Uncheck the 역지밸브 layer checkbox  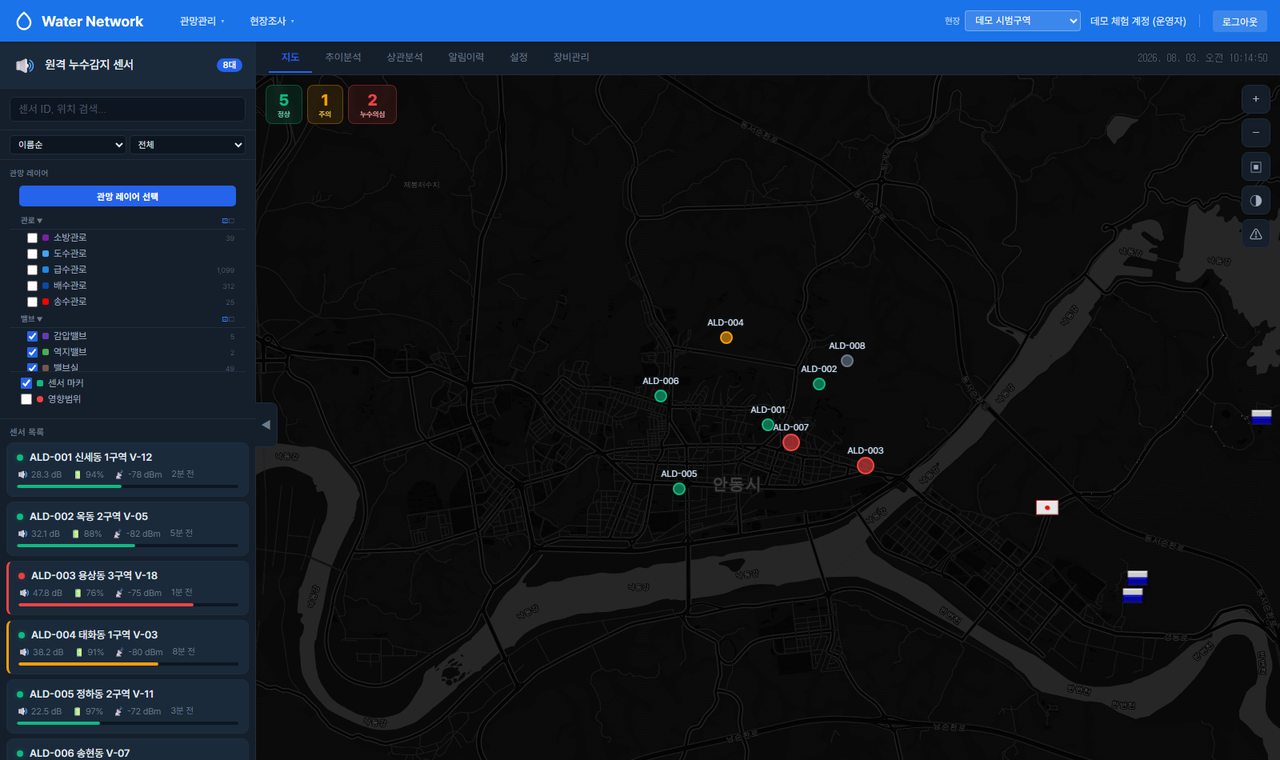[32, 352]
